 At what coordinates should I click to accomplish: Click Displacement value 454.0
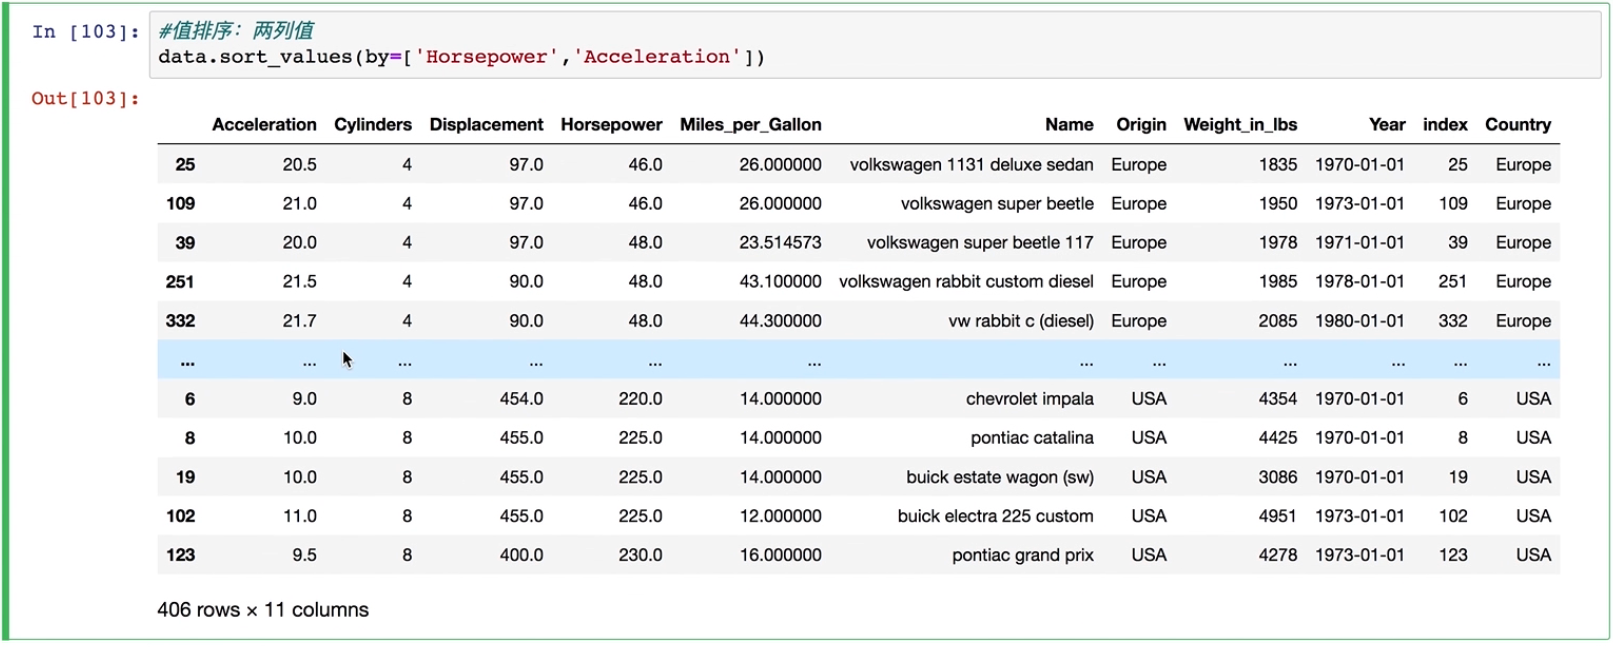pyautogui.click(x=521, y=398)
